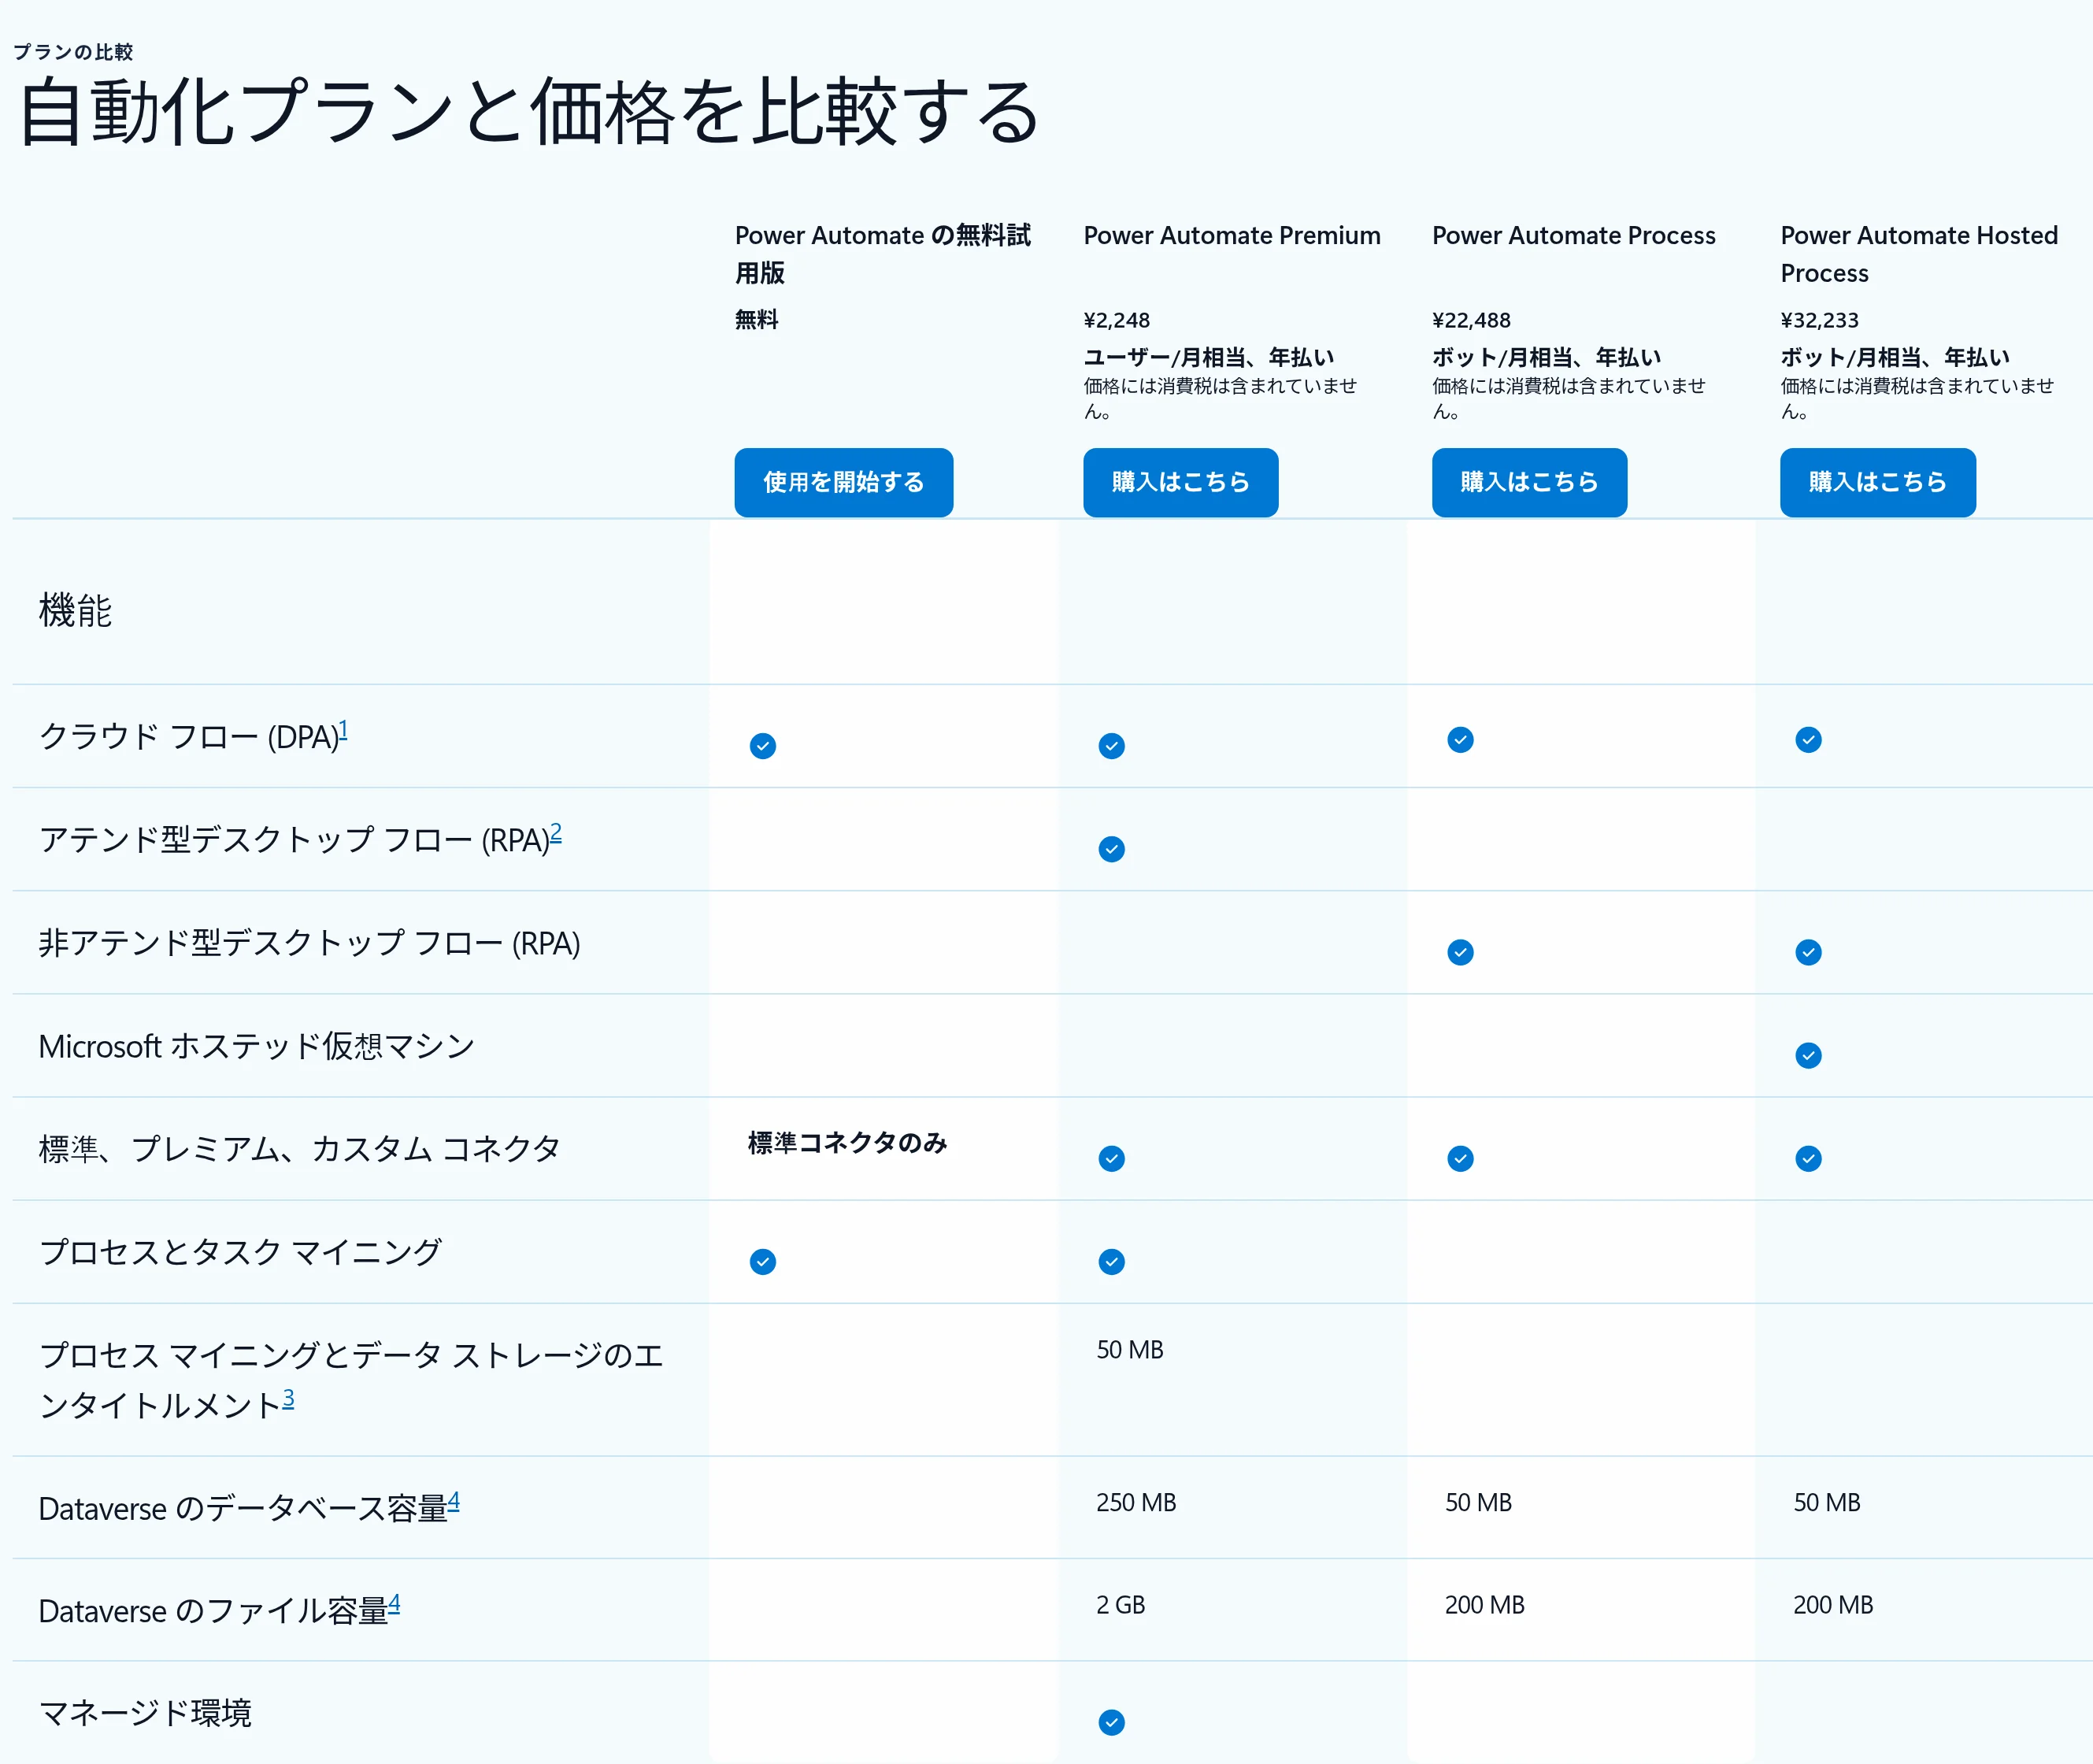Click 購入はこちら under Power Automate Process
This screenshot has width=2093, height=1764.
point(1529,482)
